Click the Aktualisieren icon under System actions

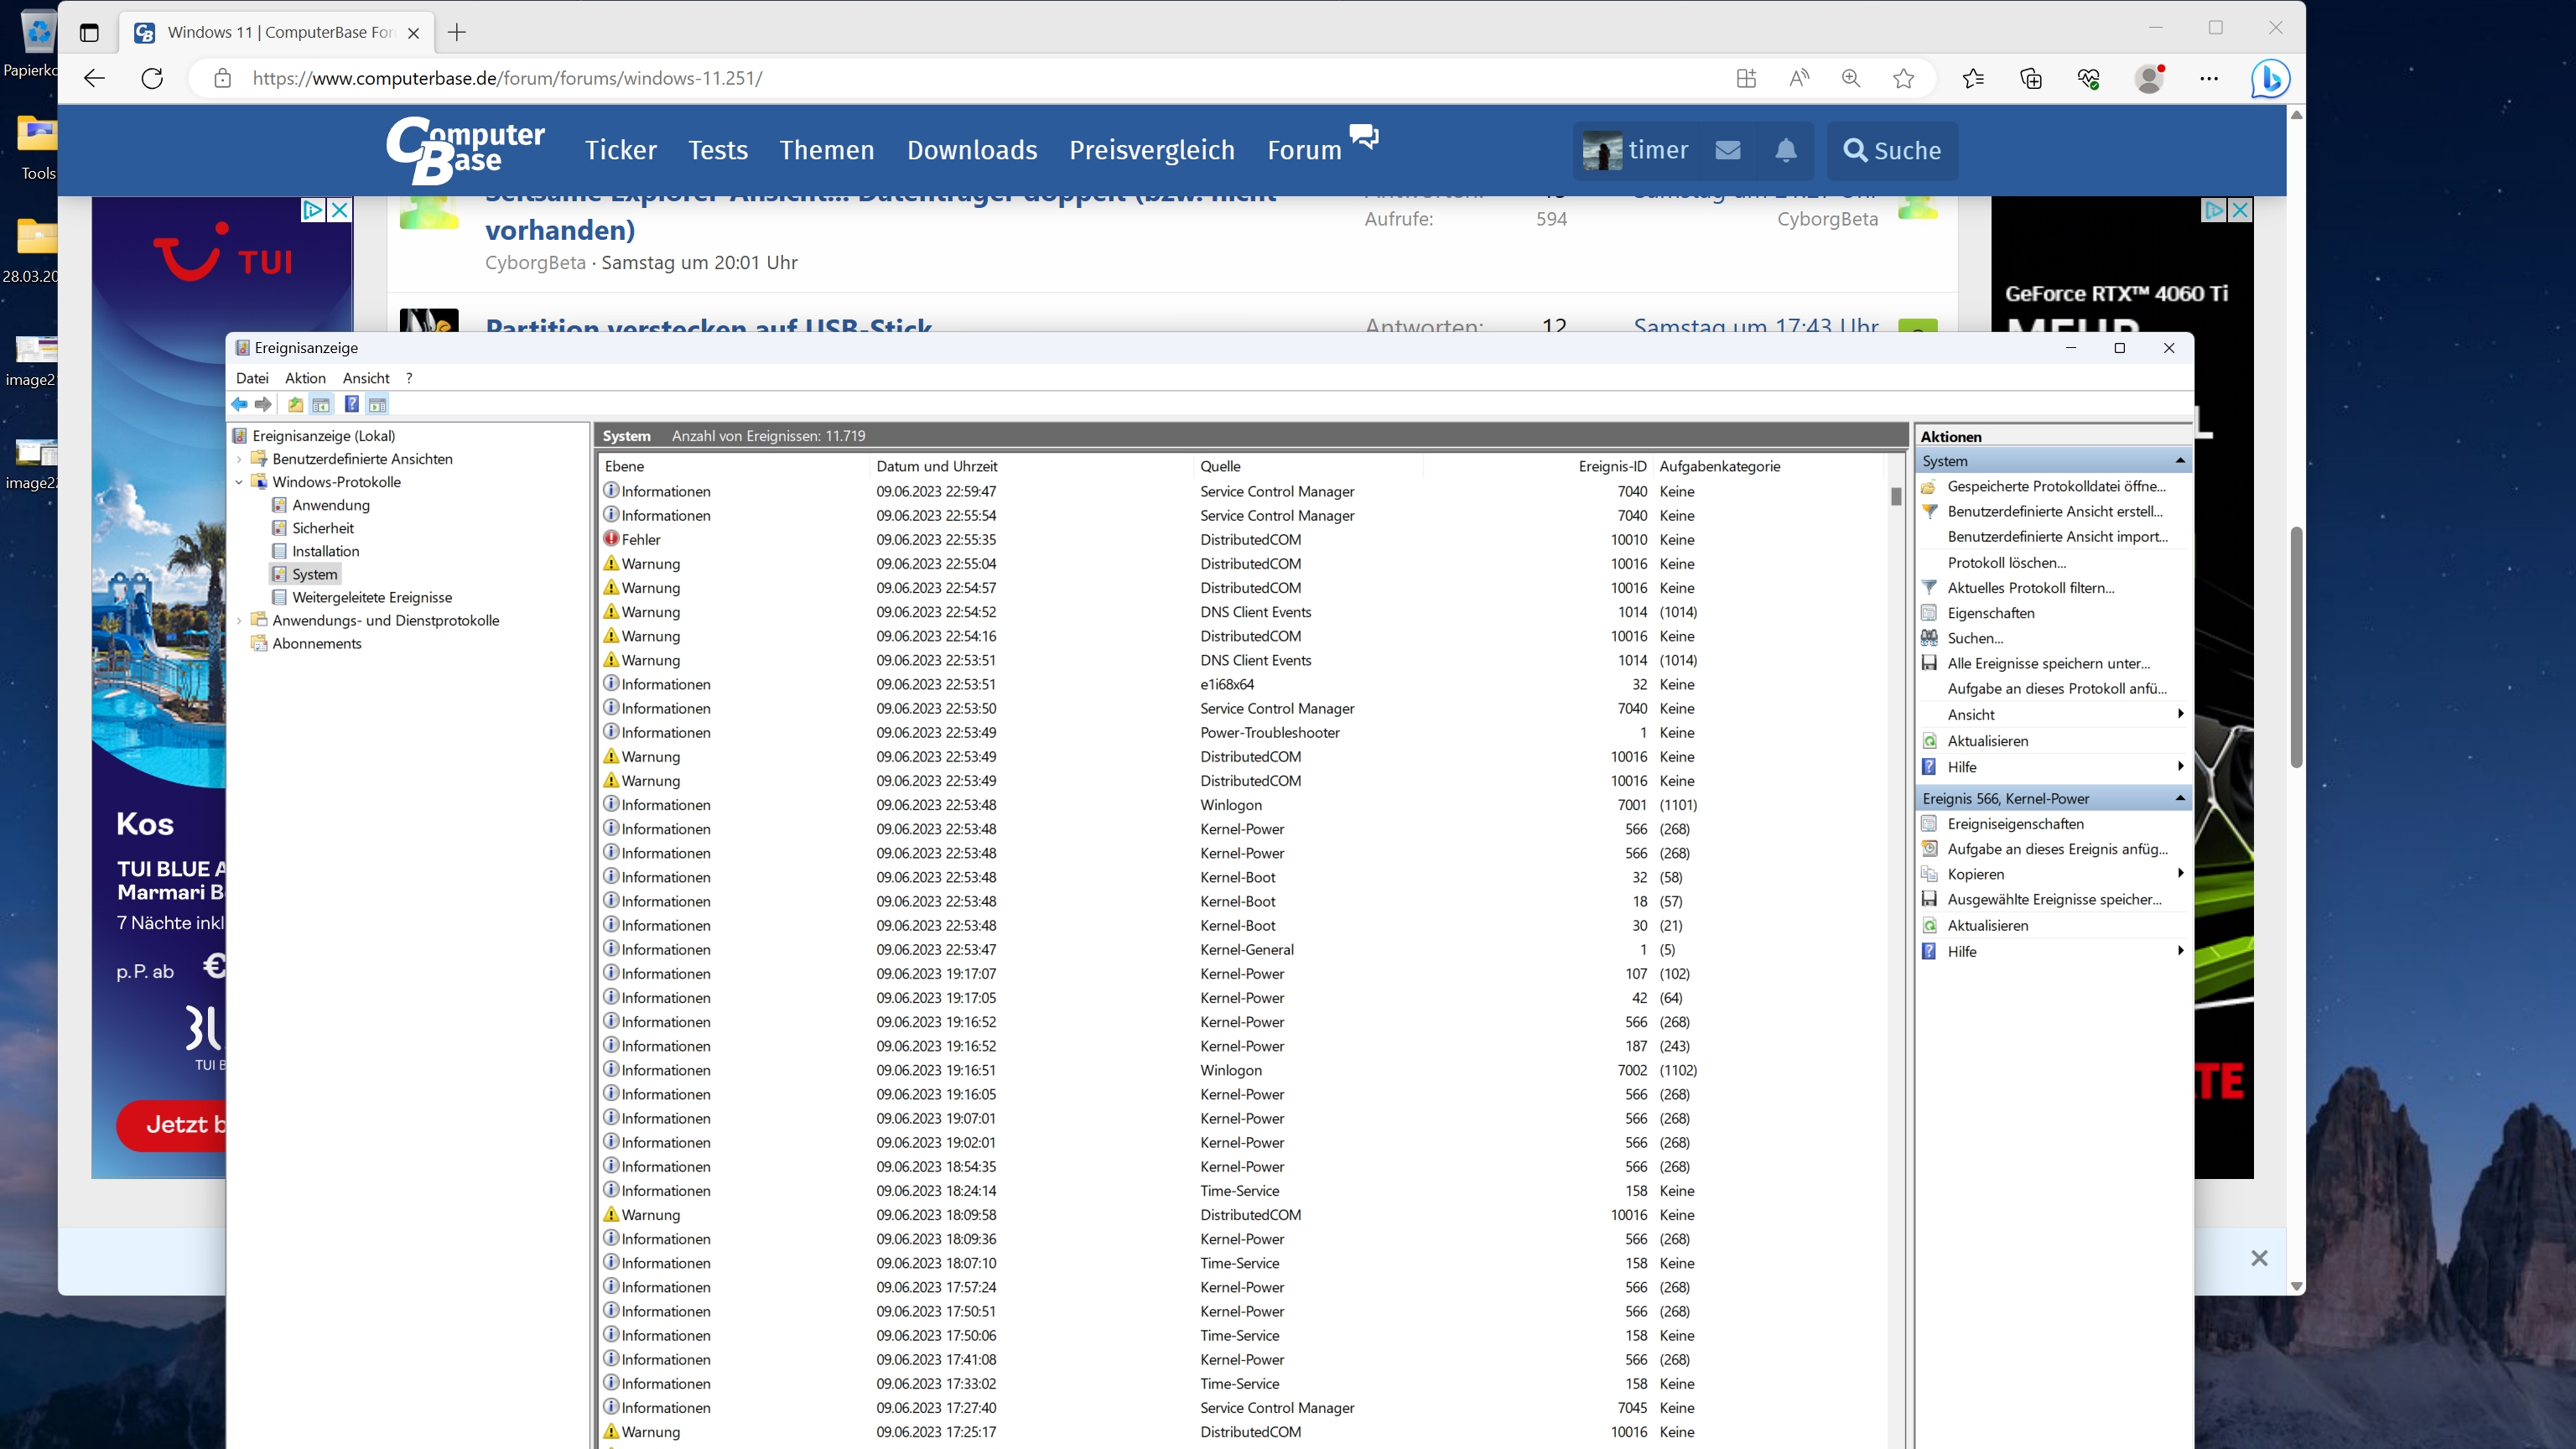tap(1929, 741)
